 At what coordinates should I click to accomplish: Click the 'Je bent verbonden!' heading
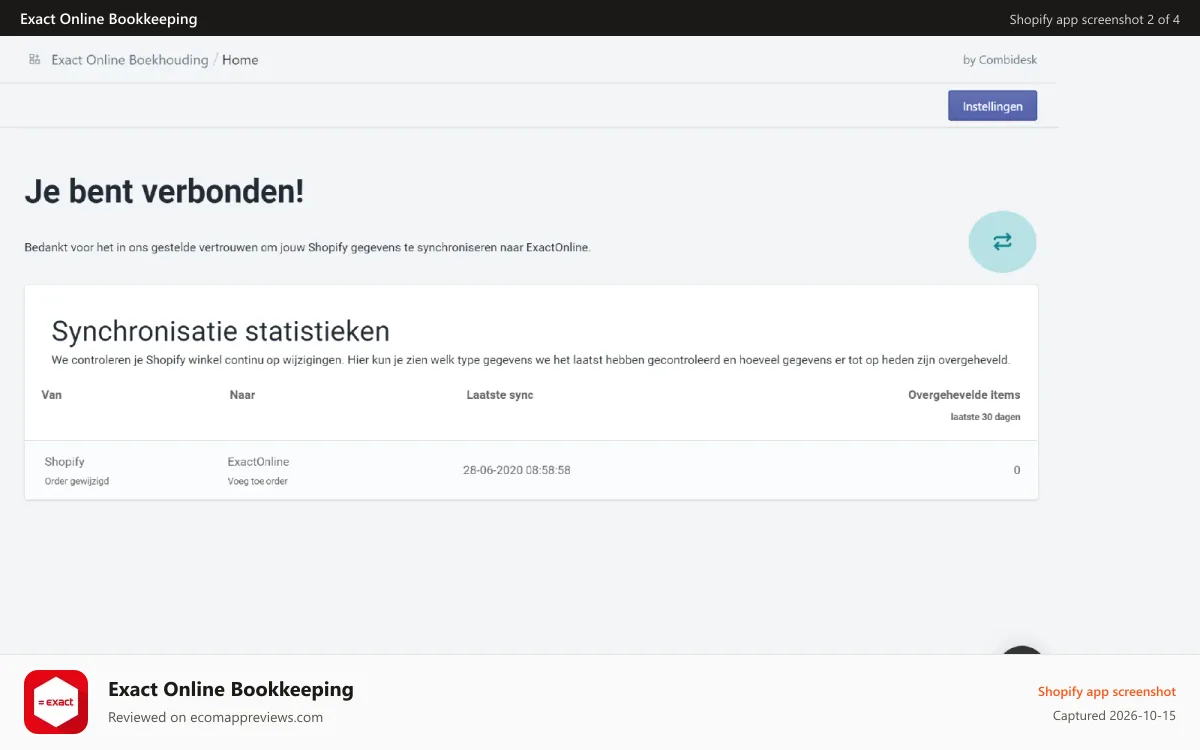click(x=164, y=191)
